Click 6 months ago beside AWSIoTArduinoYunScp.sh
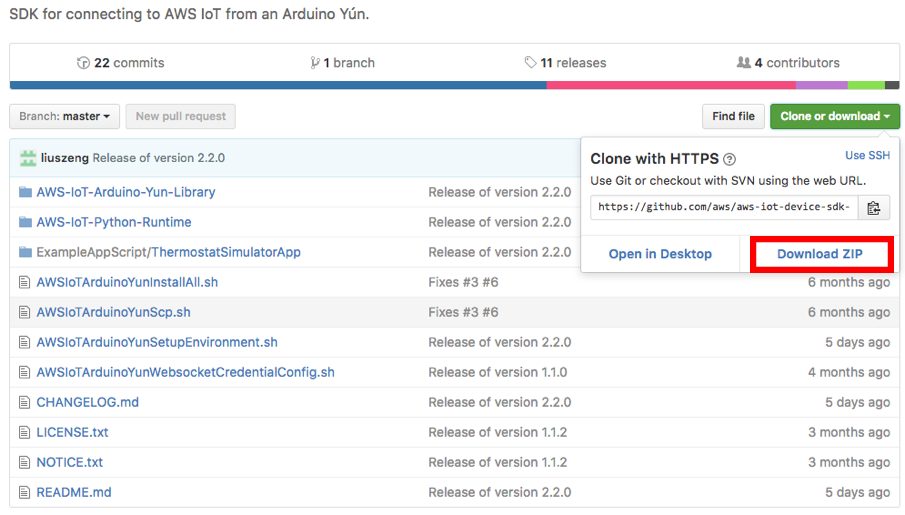This screenshot has height=515, width=905. coord(849,312)
